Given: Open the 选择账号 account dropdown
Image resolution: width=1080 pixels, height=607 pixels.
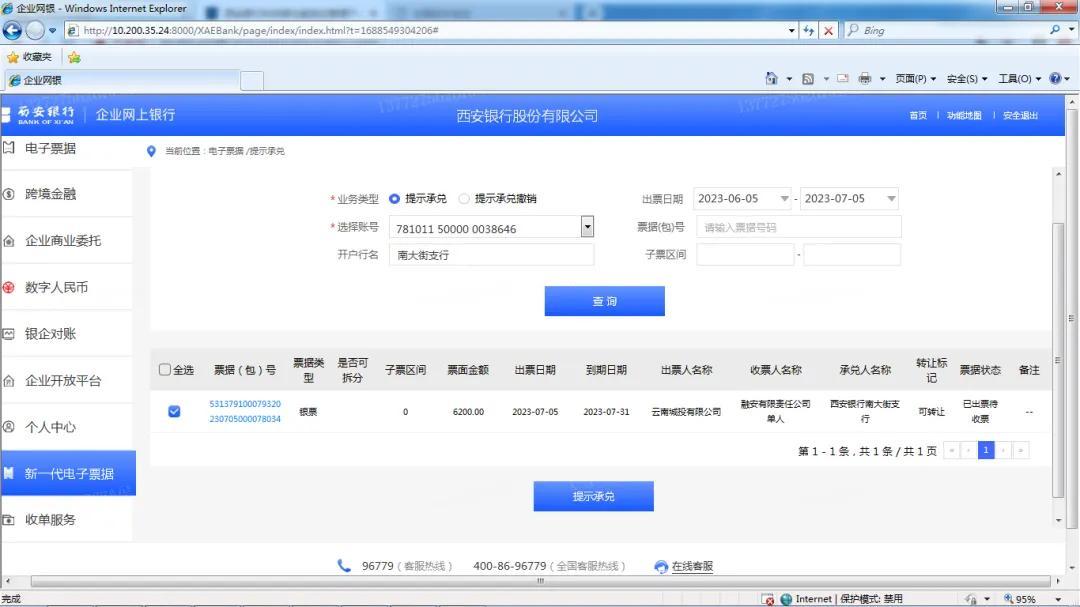Looking at the screenshot, I should click(587, 227).
